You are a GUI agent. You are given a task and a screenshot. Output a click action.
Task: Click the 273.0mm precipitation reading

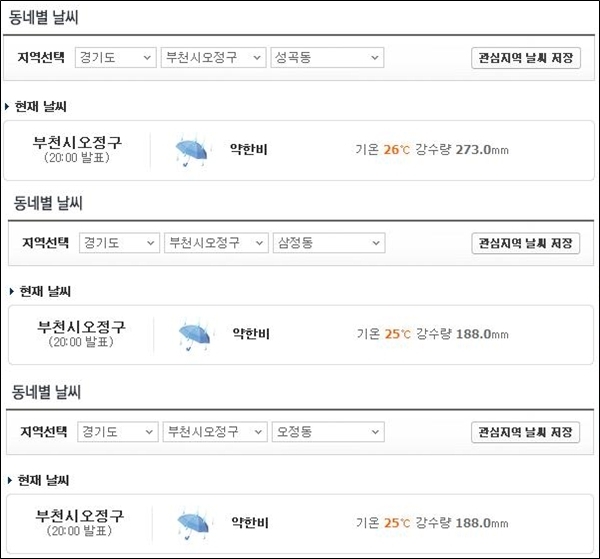tap(482, 150)
